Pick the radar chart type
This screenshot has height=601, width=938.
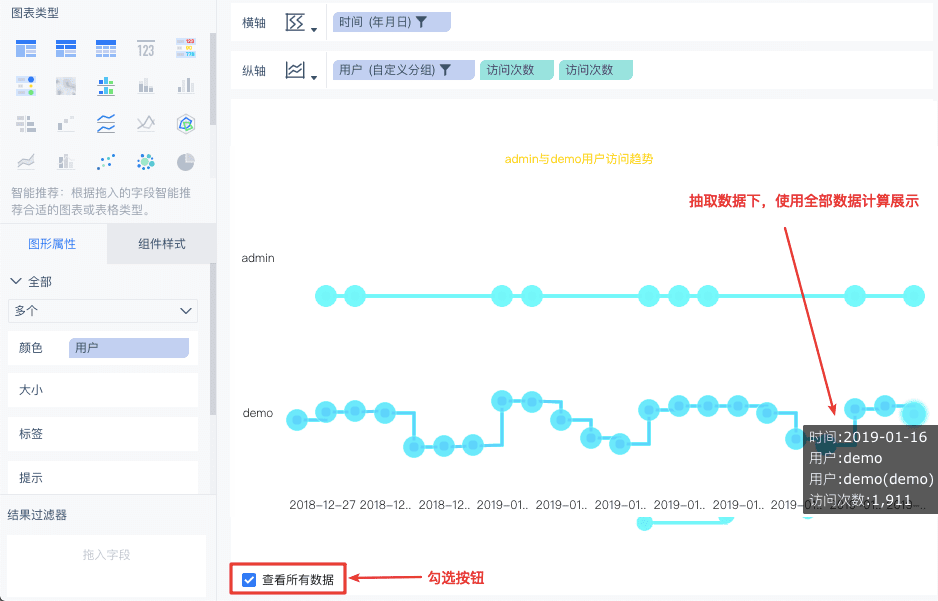pyautogui.click(x=186, y=124)
